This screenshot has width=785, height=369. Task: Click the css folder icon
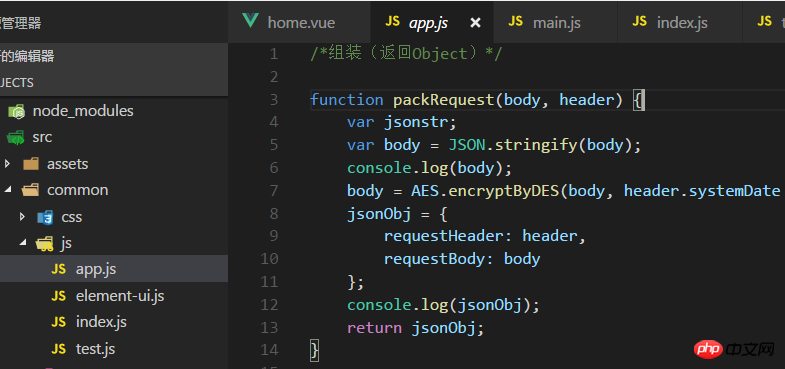point(46,217)
